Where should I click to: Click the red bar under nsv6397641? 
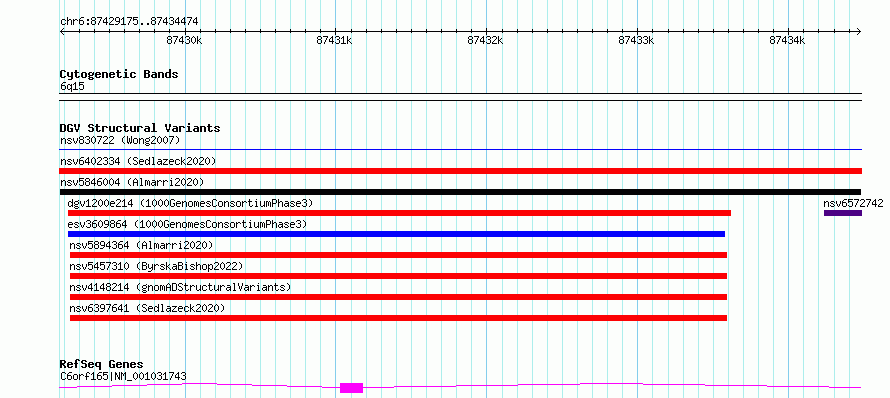coord(398,318)
